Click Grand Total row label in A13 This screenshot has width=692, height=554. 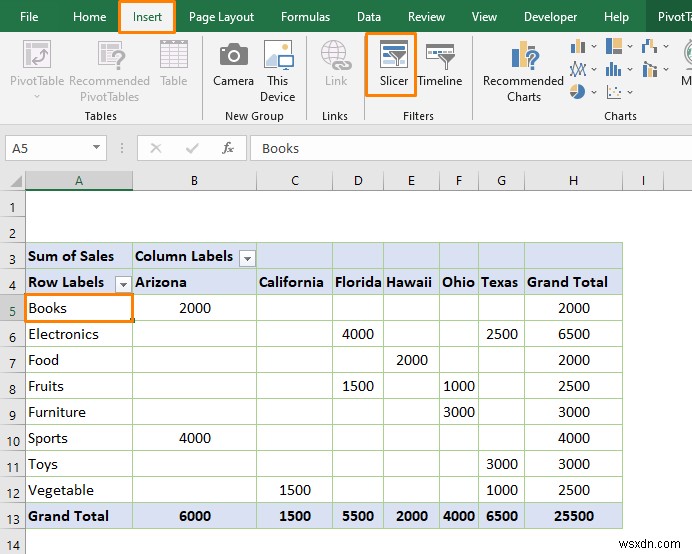click(79, 516)
